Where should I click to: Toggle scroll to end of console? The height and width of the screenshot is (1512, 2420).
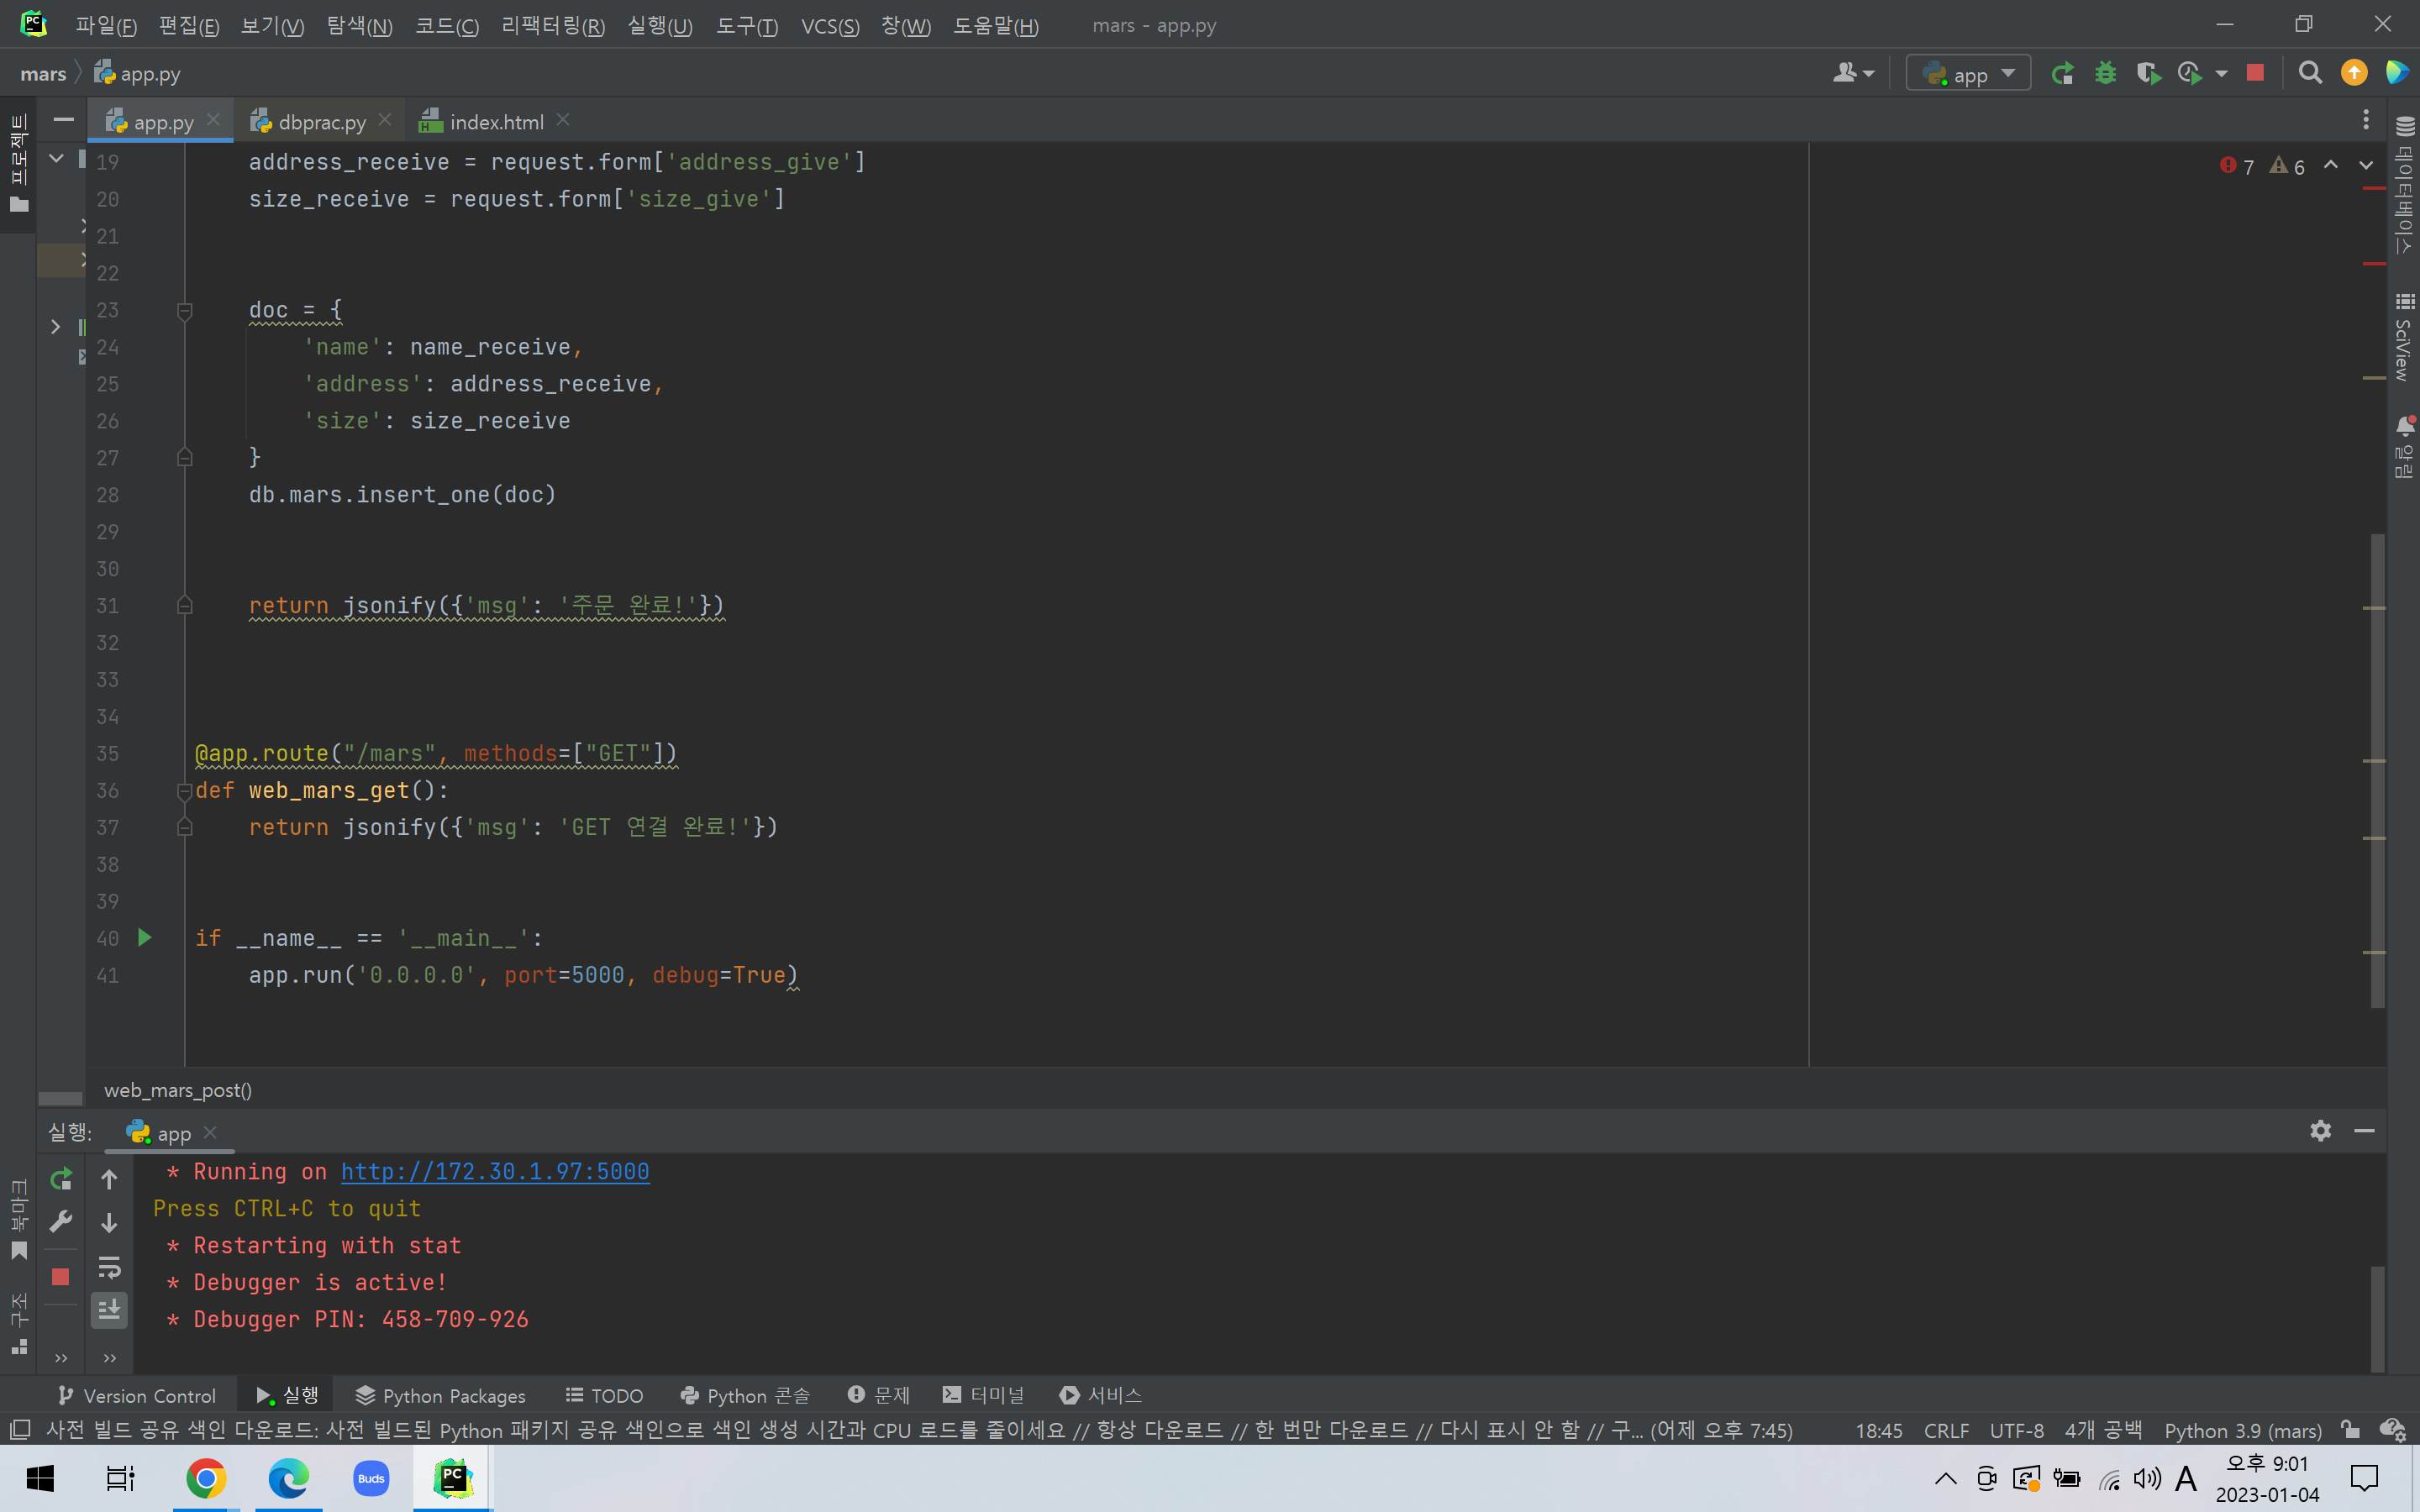pos(109,1310)
